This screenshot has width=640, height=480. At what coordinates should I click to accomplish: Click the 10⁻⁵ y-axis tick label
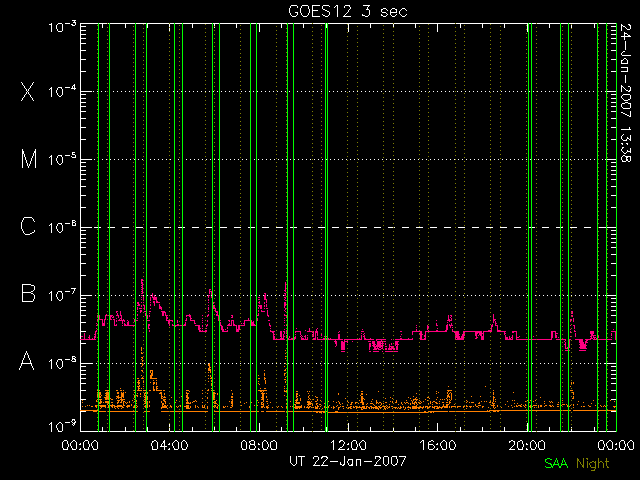pyautogui.click(x=62, y=159)
